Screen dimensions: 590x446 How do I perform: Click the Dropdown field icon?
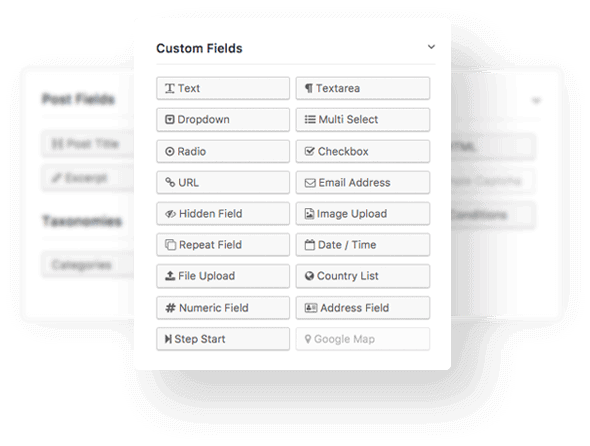click(x=170, y=120)
